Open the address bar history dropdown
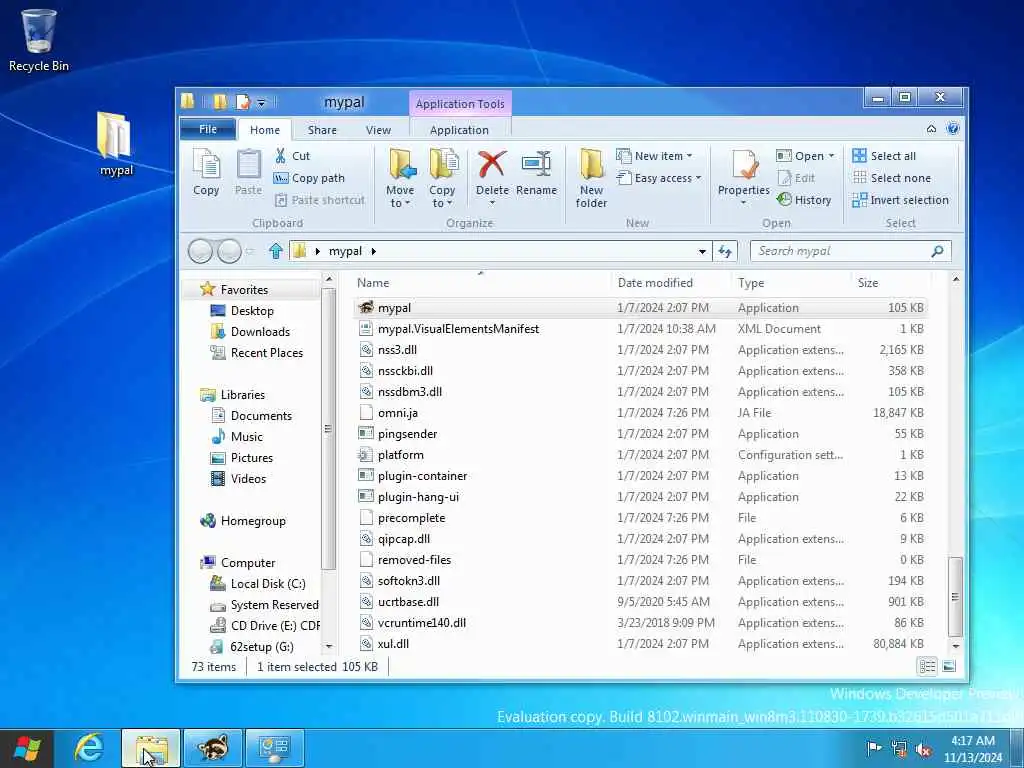 [702, 251]
